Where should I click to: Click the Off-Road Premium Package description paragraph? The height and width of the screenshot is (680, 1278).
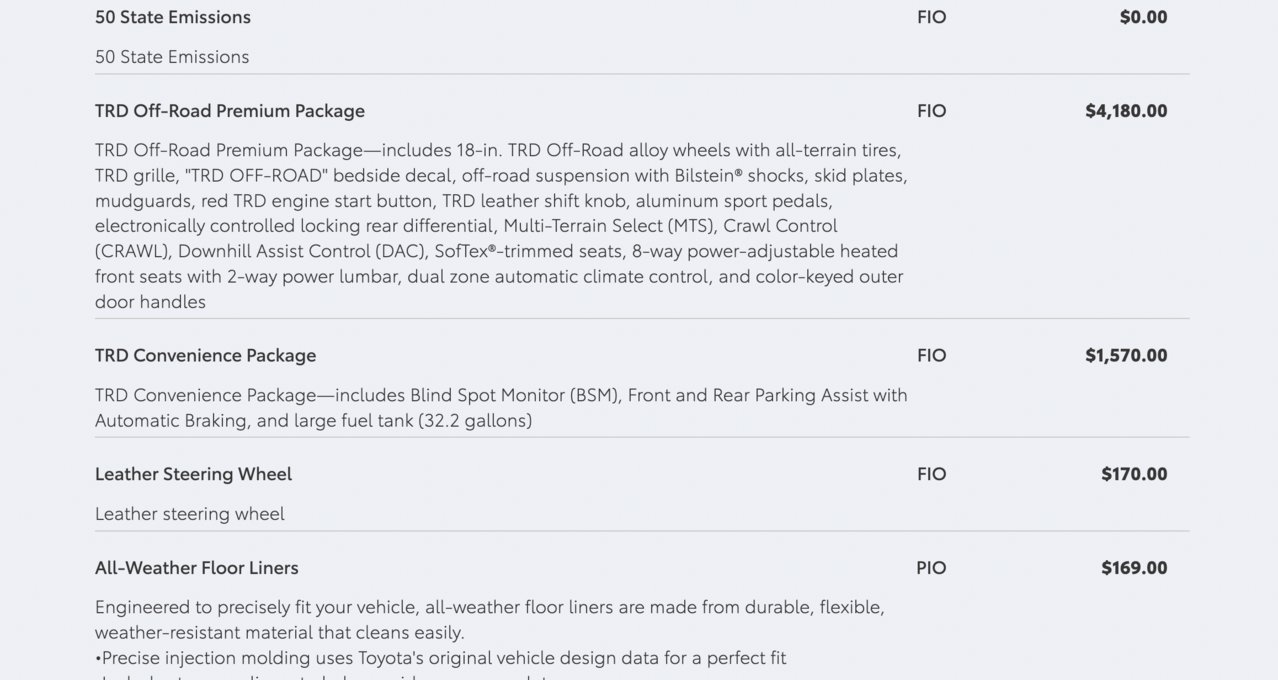[x=501, y=226]
